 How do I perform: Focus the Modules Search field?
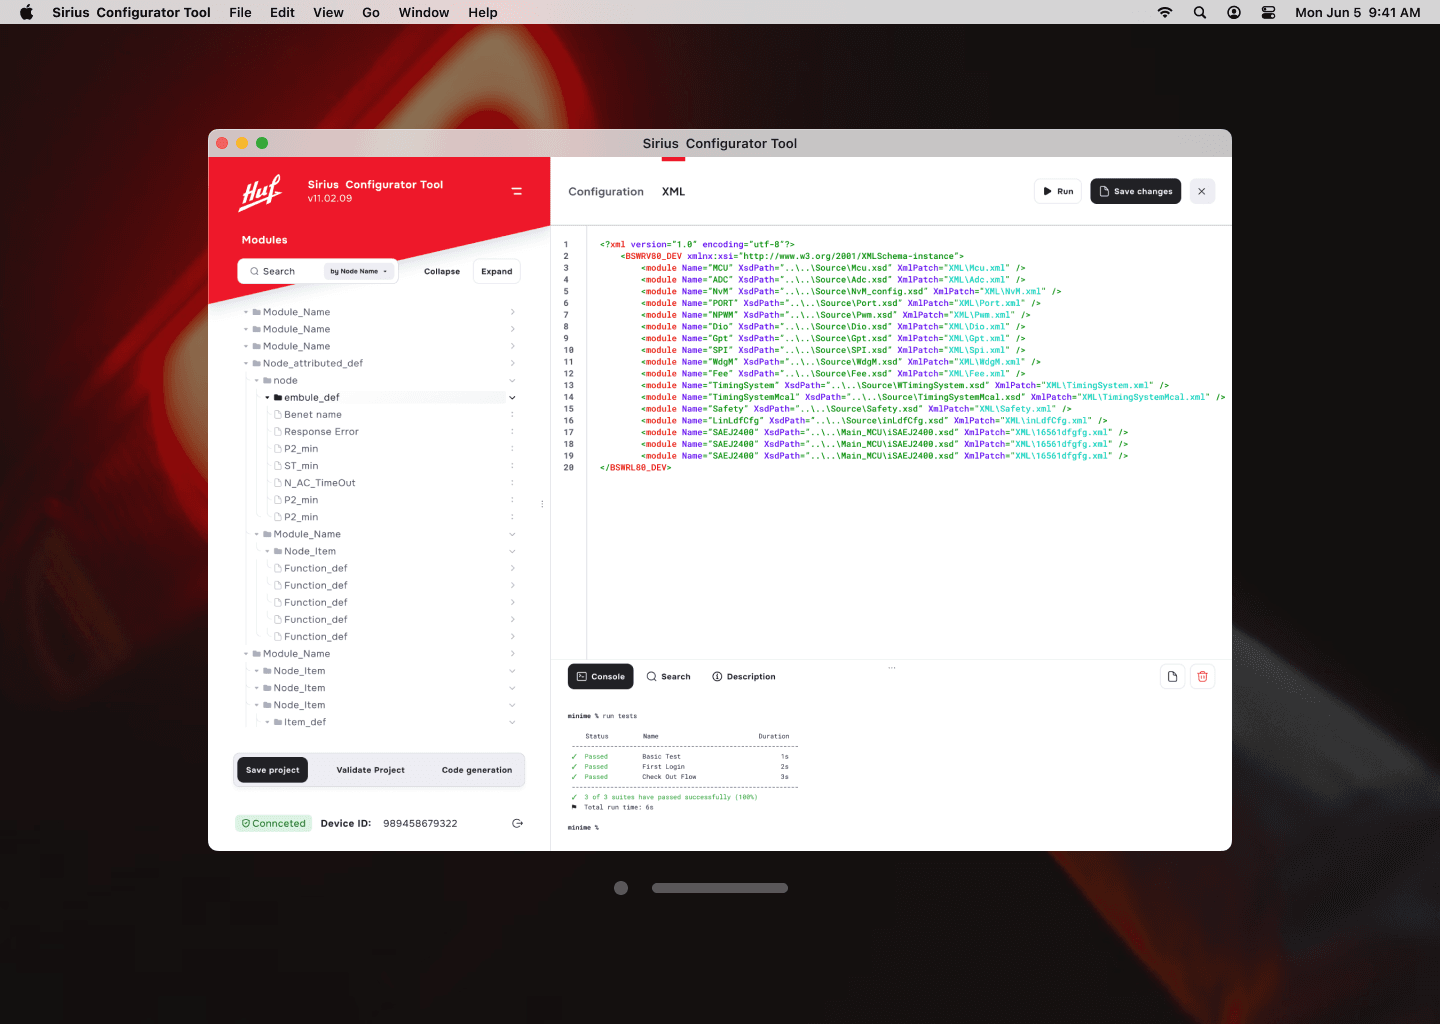point(318,271)
